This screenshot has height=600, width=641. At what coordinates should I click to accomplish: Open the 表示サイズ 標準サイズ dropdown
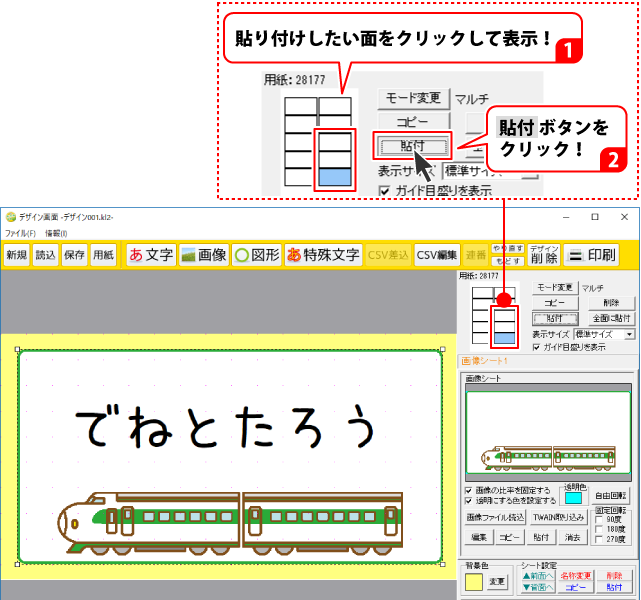tap(605, 334)
